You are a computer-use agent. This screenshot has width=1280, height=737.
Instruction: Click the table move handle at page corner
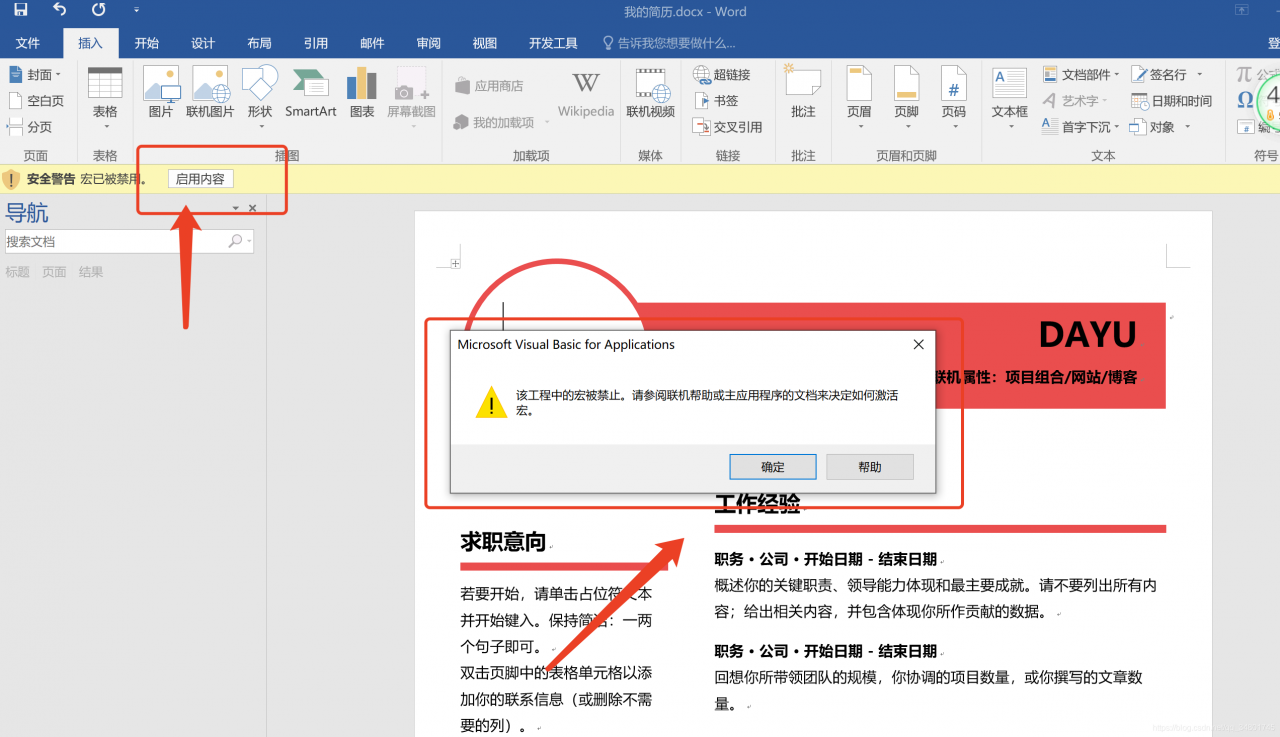[x=455, y=264]
